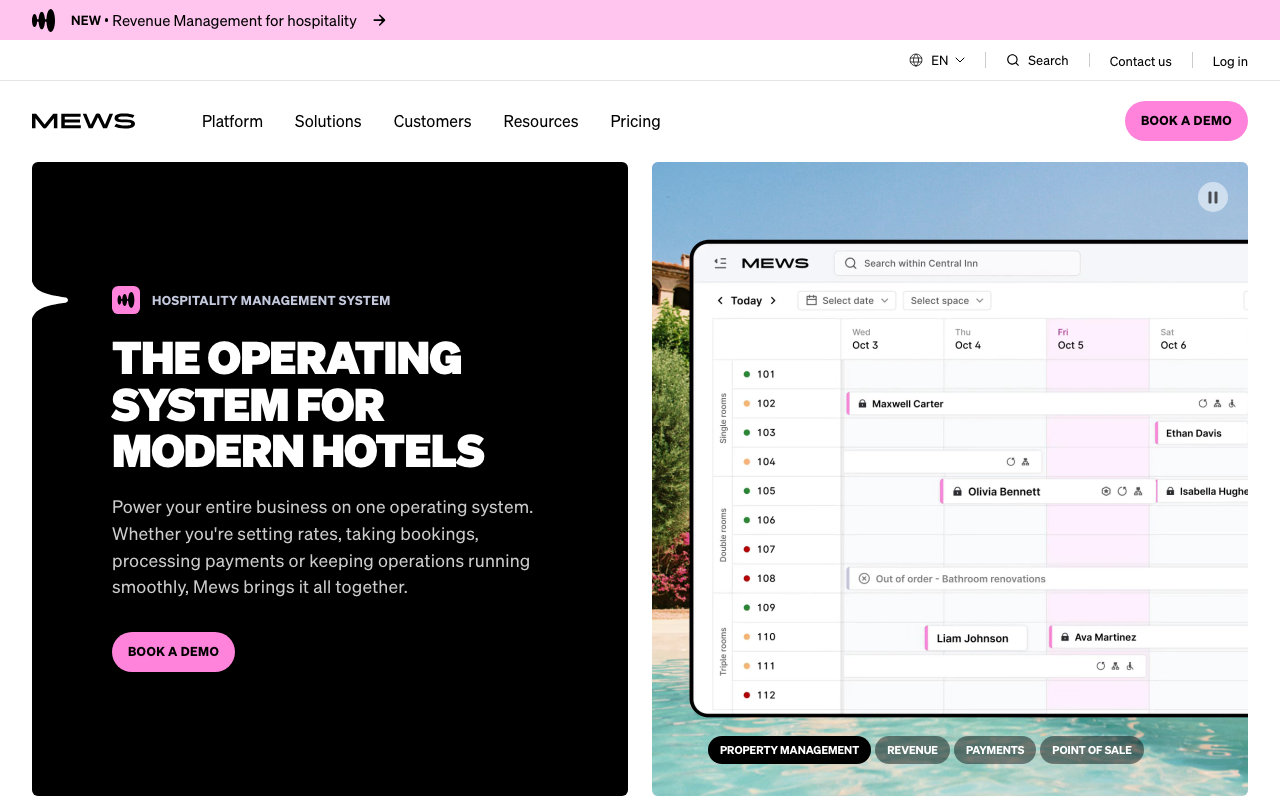Screen dimensions: 1280x800
Task: Click the Out of order Bathroom renovations block
Action: 1047,579
